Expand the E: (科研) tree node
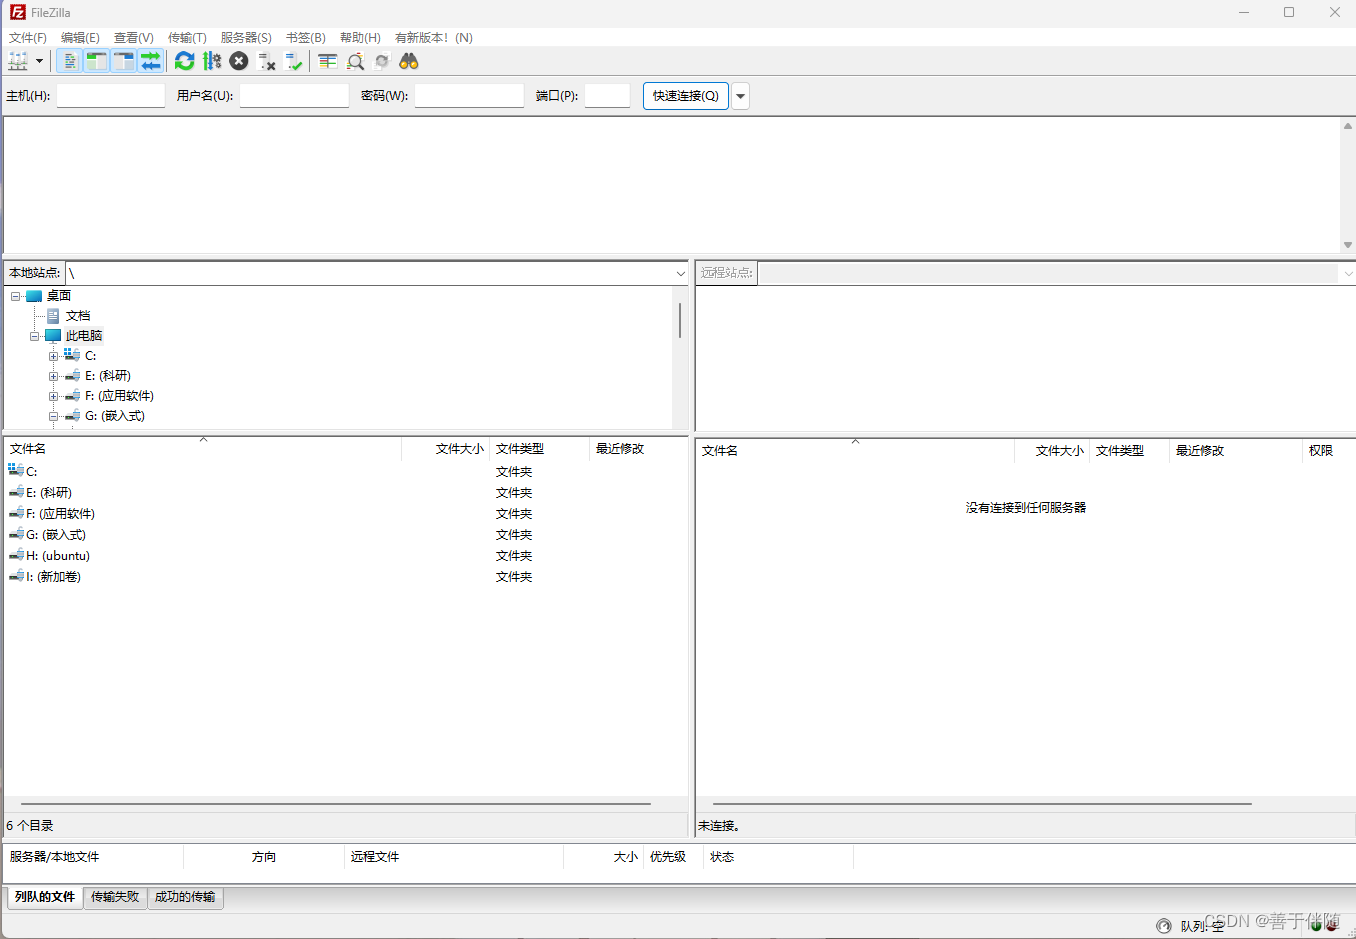The width and height of the screenshot is (1356, 939). point(54,376)
